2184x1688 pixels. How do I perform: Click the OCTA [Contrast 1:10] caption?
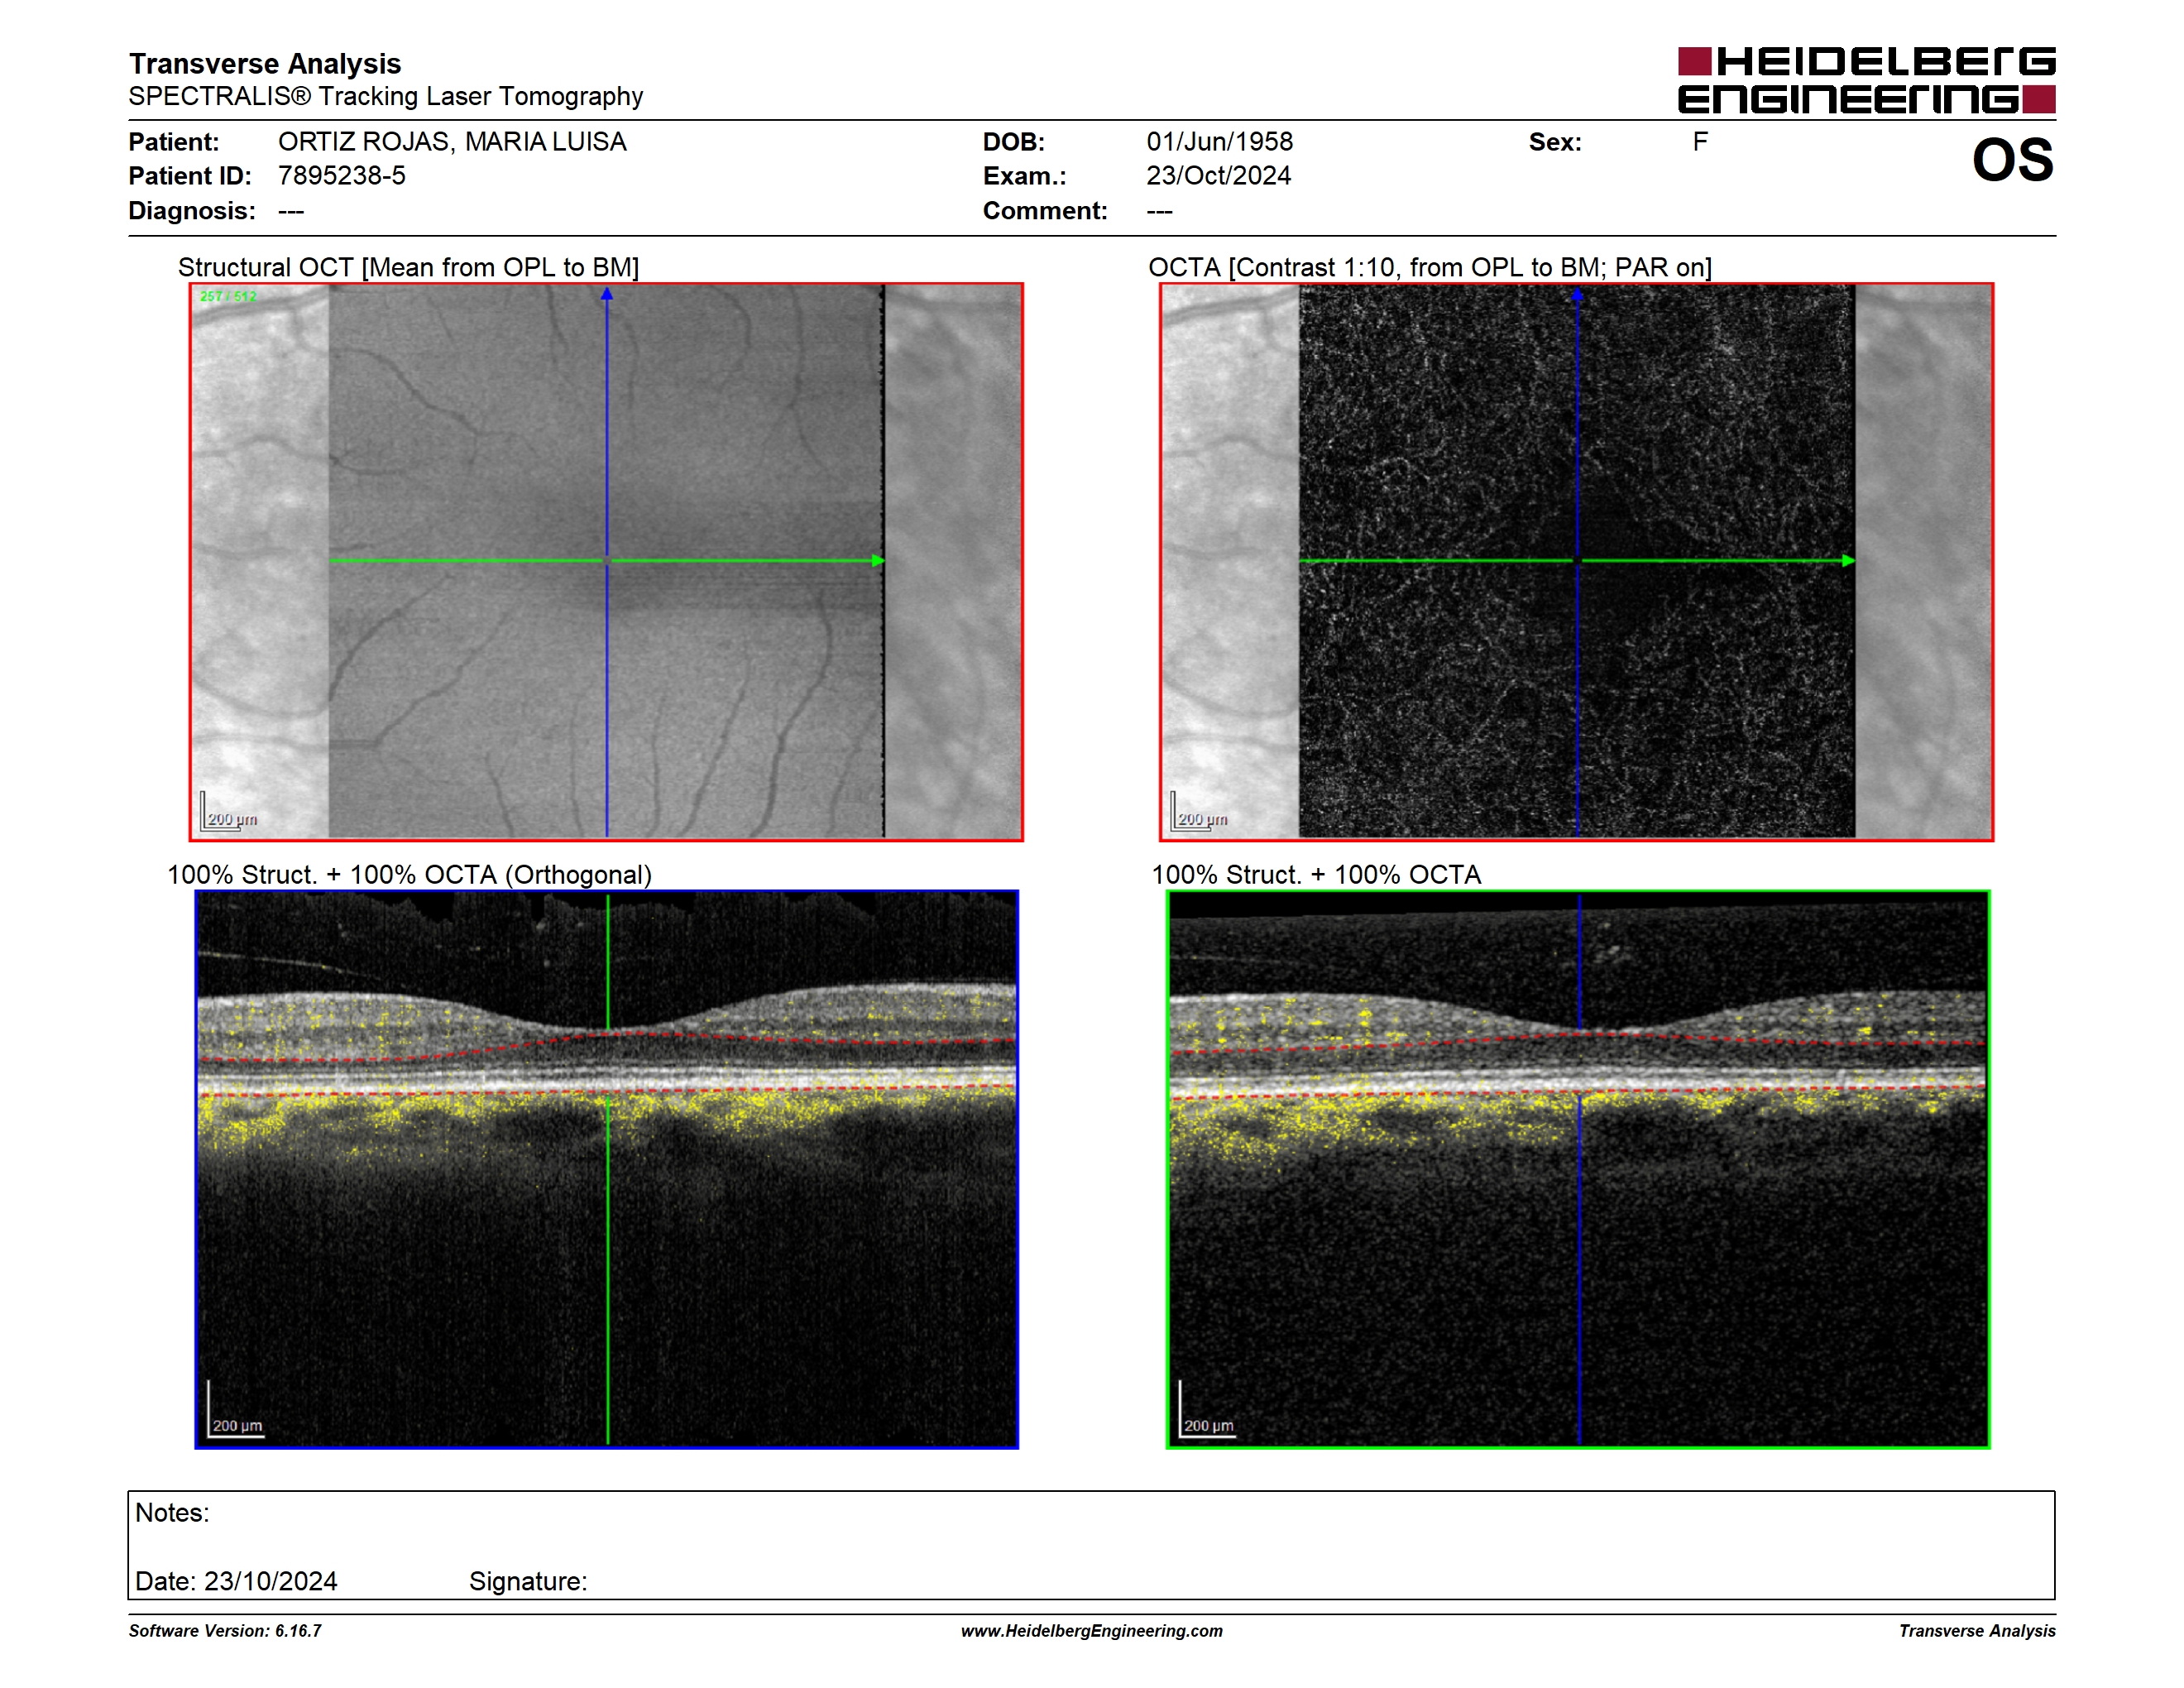click(1430, 267)
